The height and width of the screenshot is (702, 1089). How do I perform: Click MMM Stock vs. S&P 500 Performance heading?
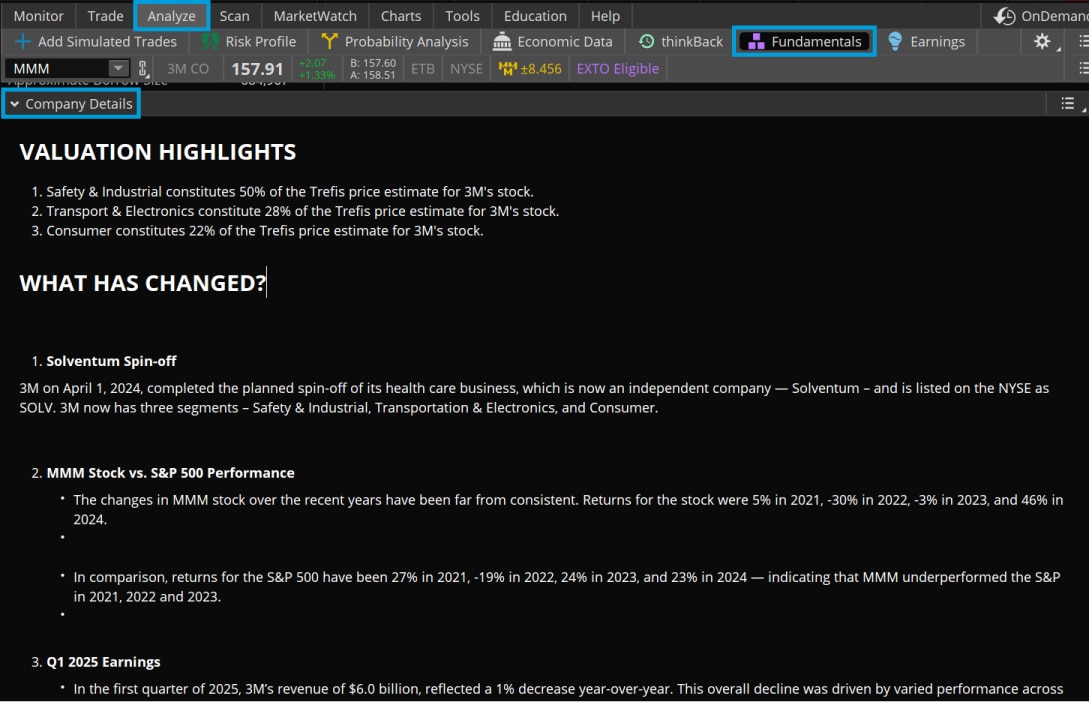click(170, 473)
